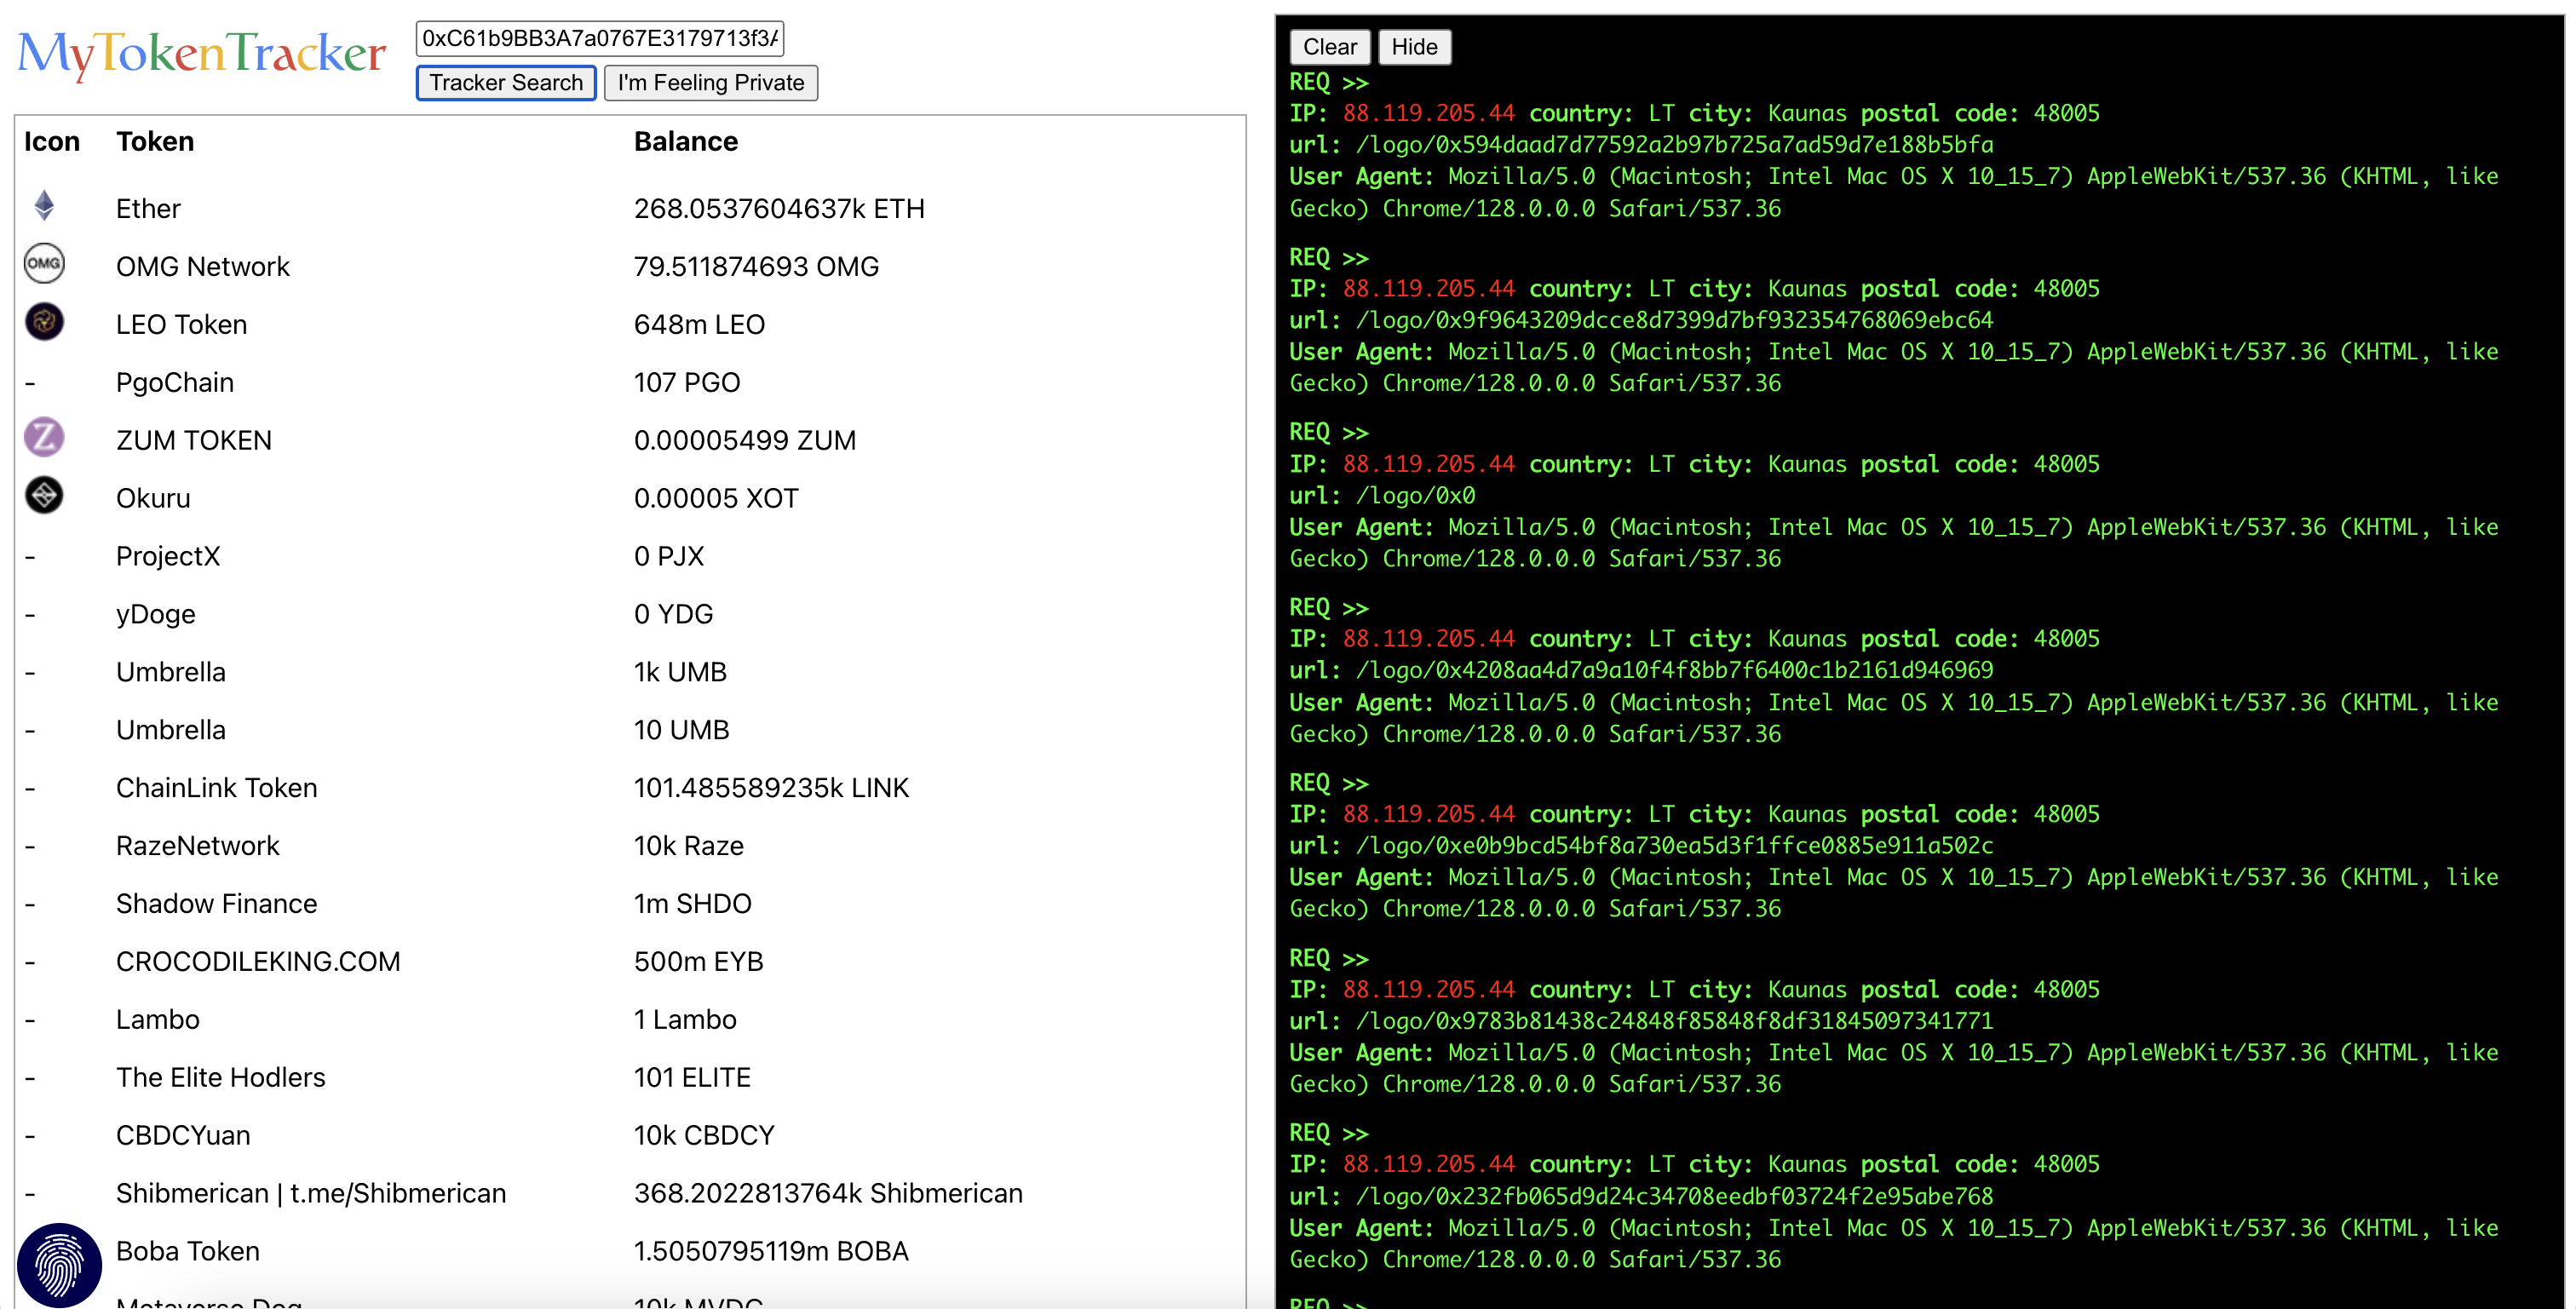The width and height of the screenshot is (2576, 1309).
Task: Select the 10k Raze balance
Action: (689, 847)
